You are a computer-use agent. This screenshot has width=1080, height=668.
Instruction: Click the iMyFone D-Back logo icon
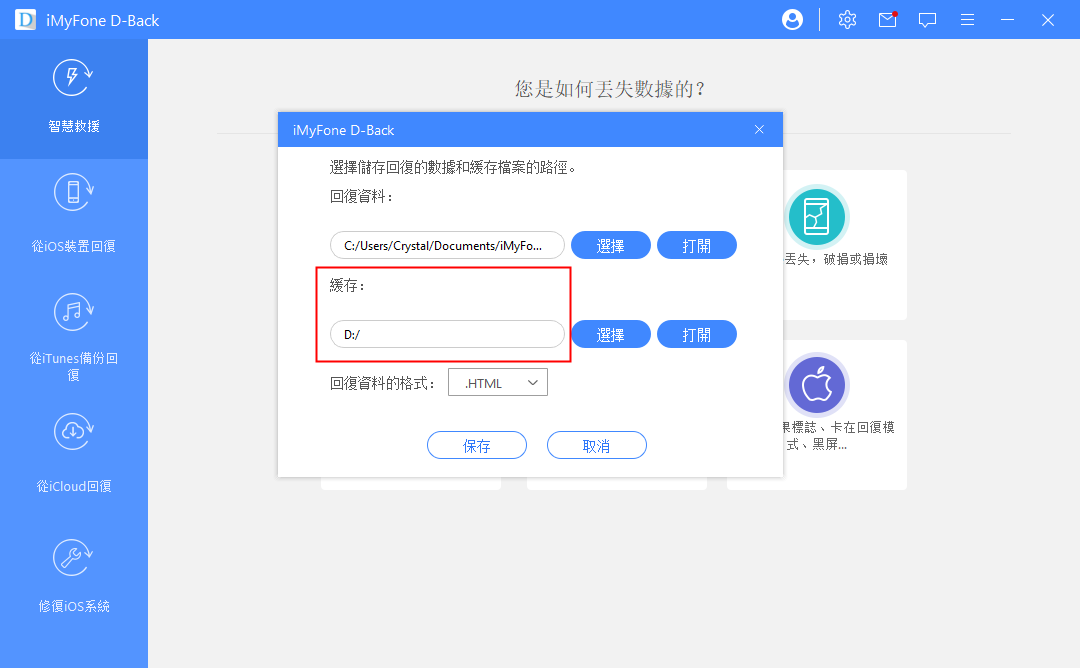point(25,20)
